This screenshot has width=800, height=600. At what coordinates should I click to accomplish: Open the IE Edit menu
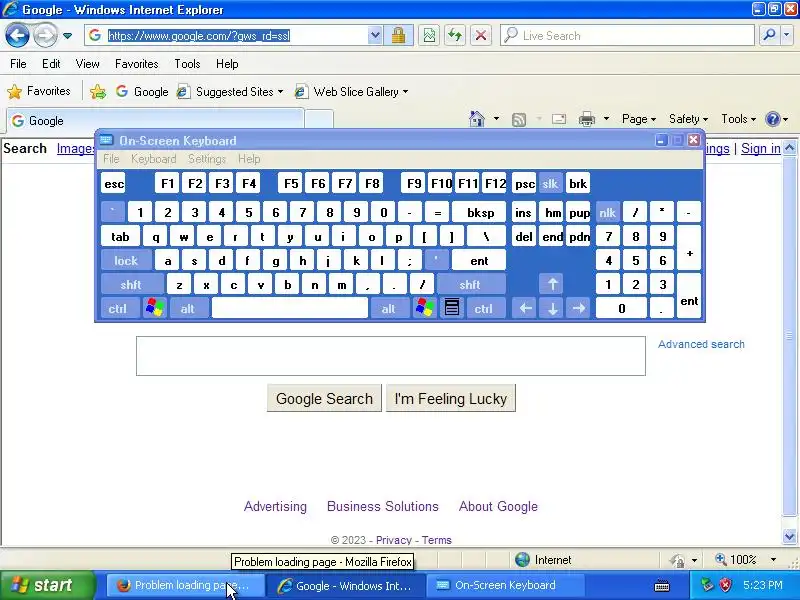click(x=51, y=64)
